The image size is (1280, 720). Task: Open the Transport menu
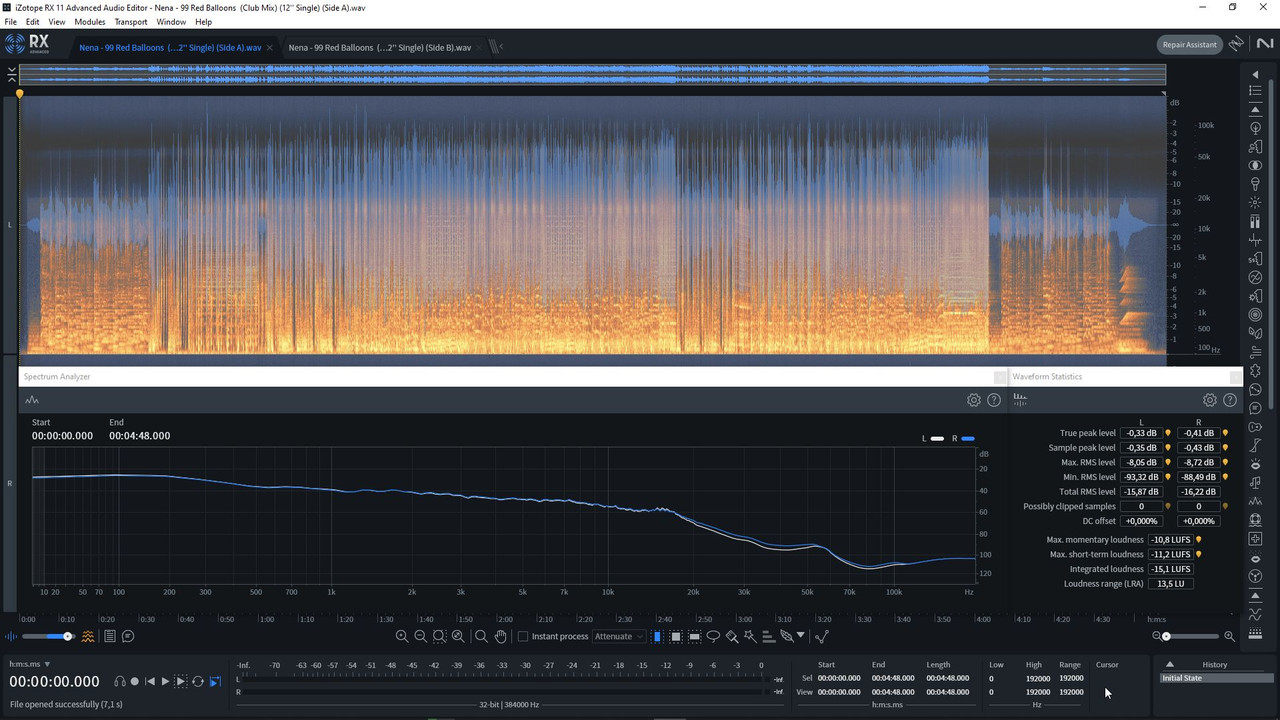131,22
